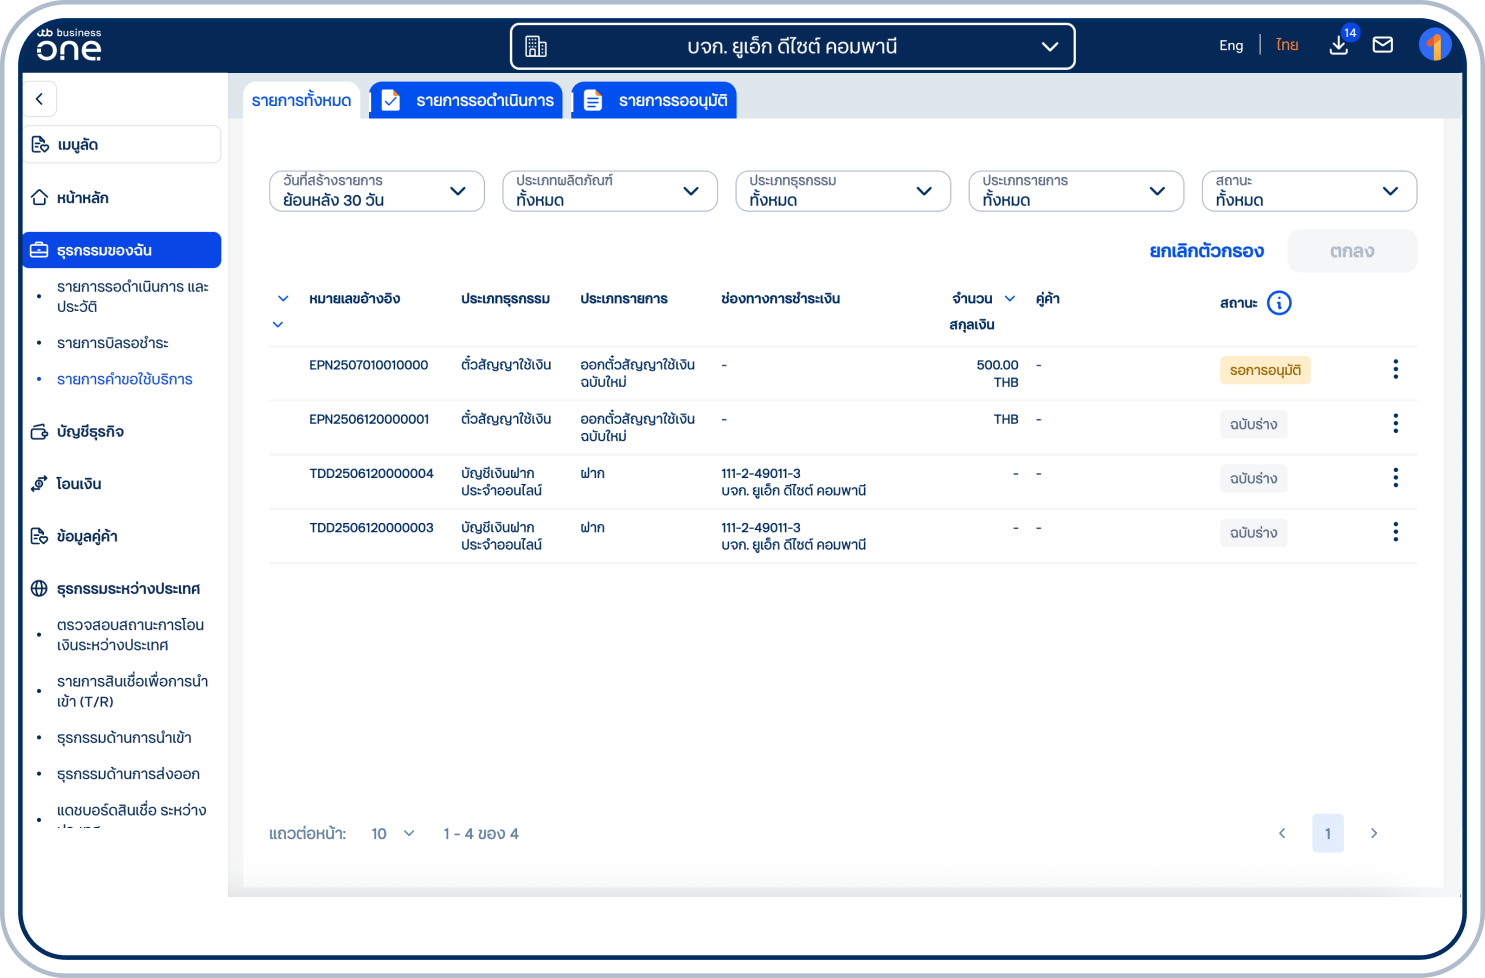Click the 1 - 4 ของ 4 pagination text
Image resolution: width=1485 pixels, height=978 pixels.
coord(481,833)
